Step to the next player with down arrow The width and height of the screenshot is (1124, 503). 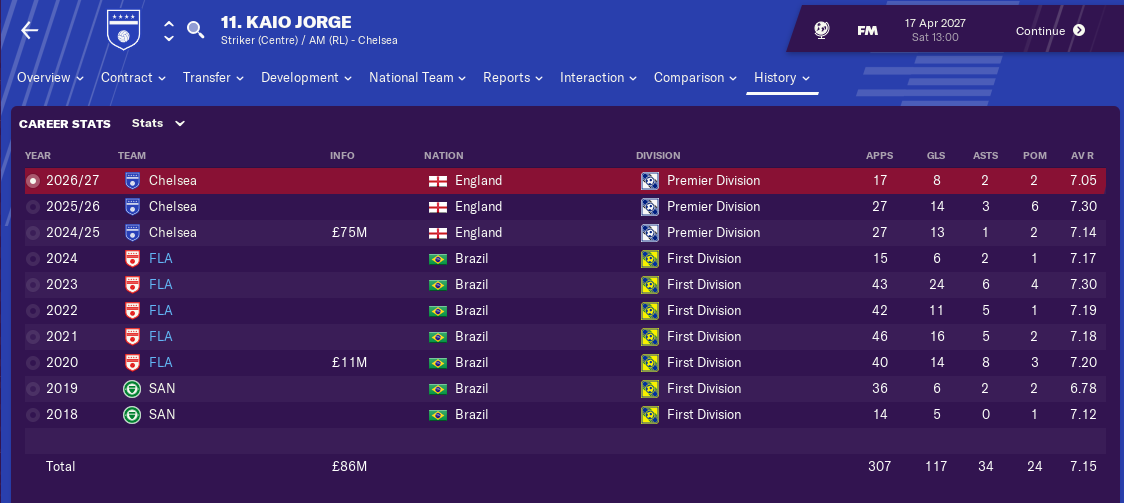(x=169, y=38)
